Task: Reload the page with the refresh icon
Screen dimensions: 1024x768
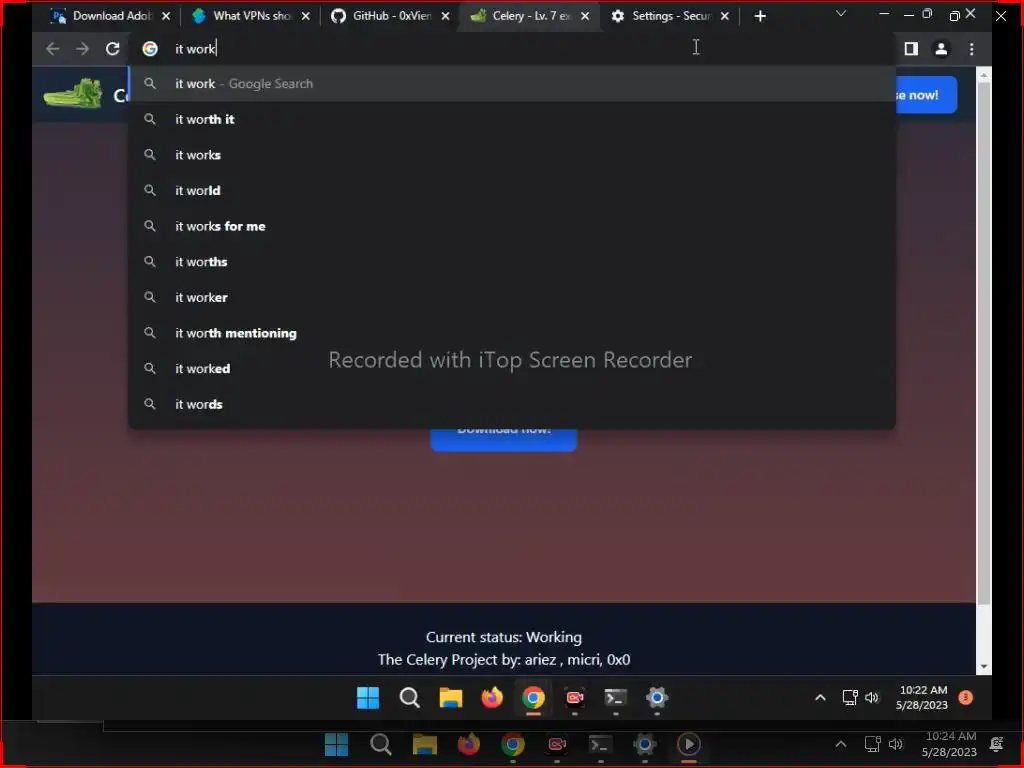Action: (x=112, y=49)
